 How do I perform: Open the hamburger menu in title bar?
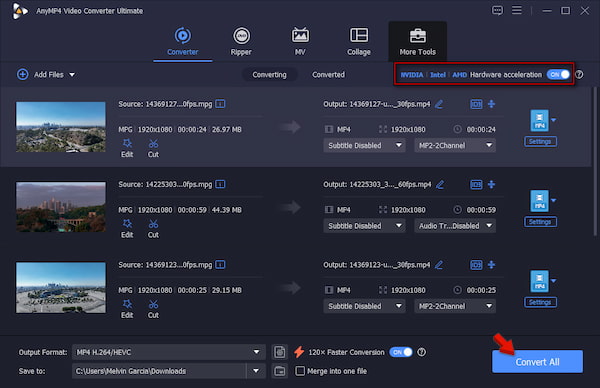[x=517, y=10]
